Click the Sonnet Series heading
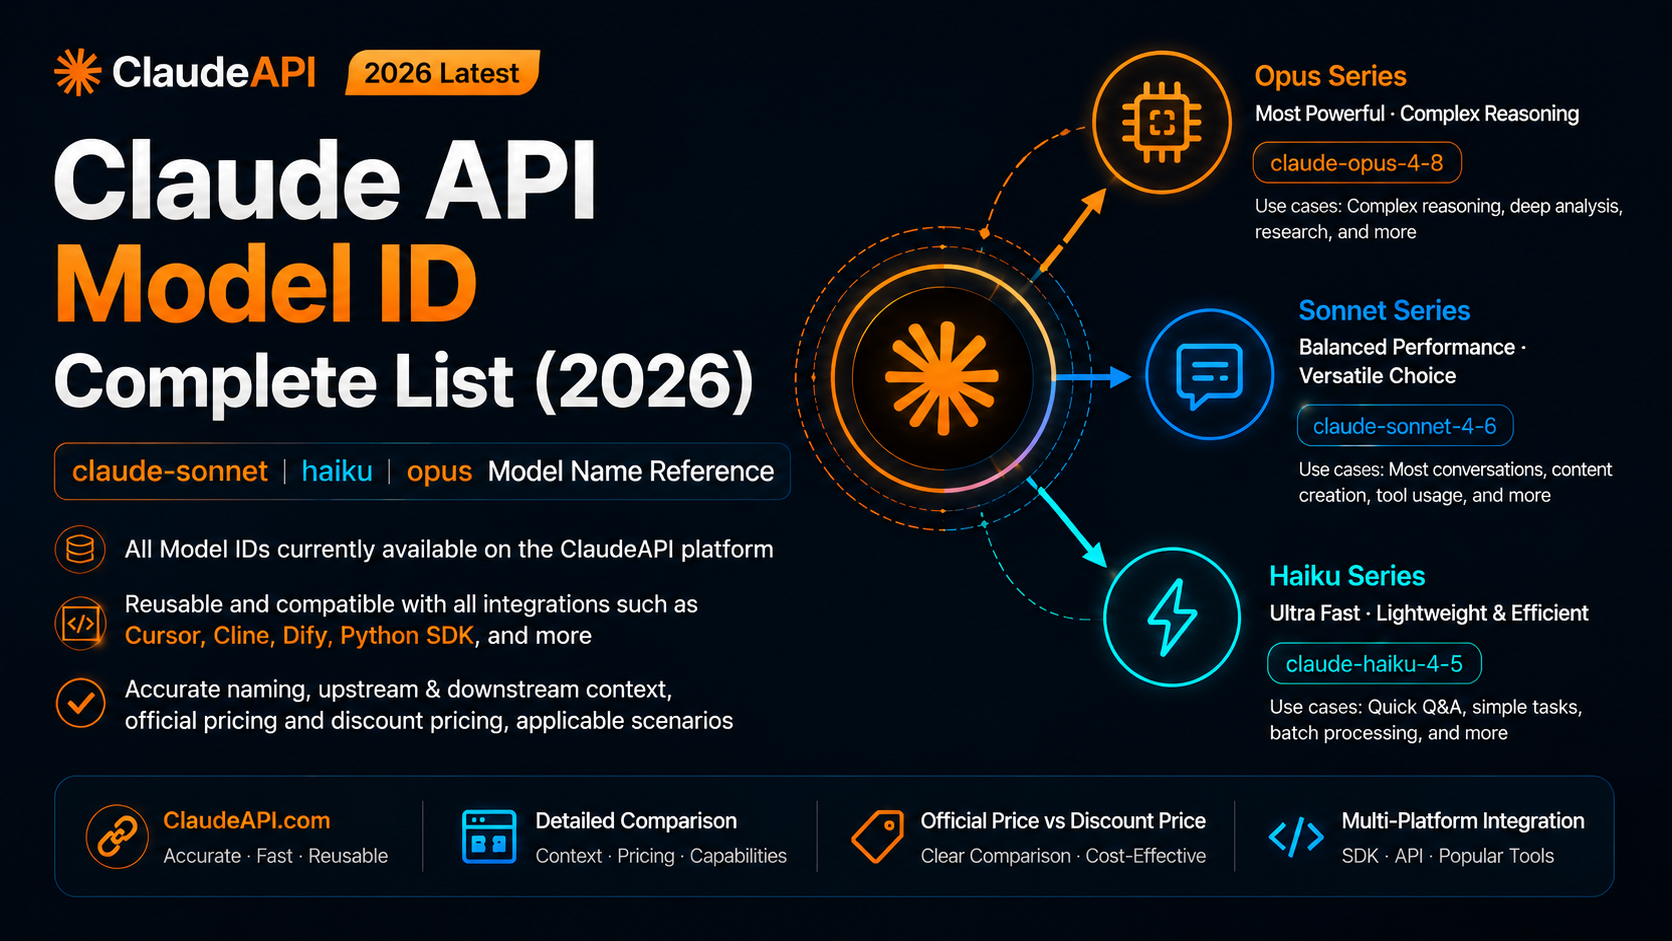The height and width of the screenshot is (941, 1672). 1384,311
